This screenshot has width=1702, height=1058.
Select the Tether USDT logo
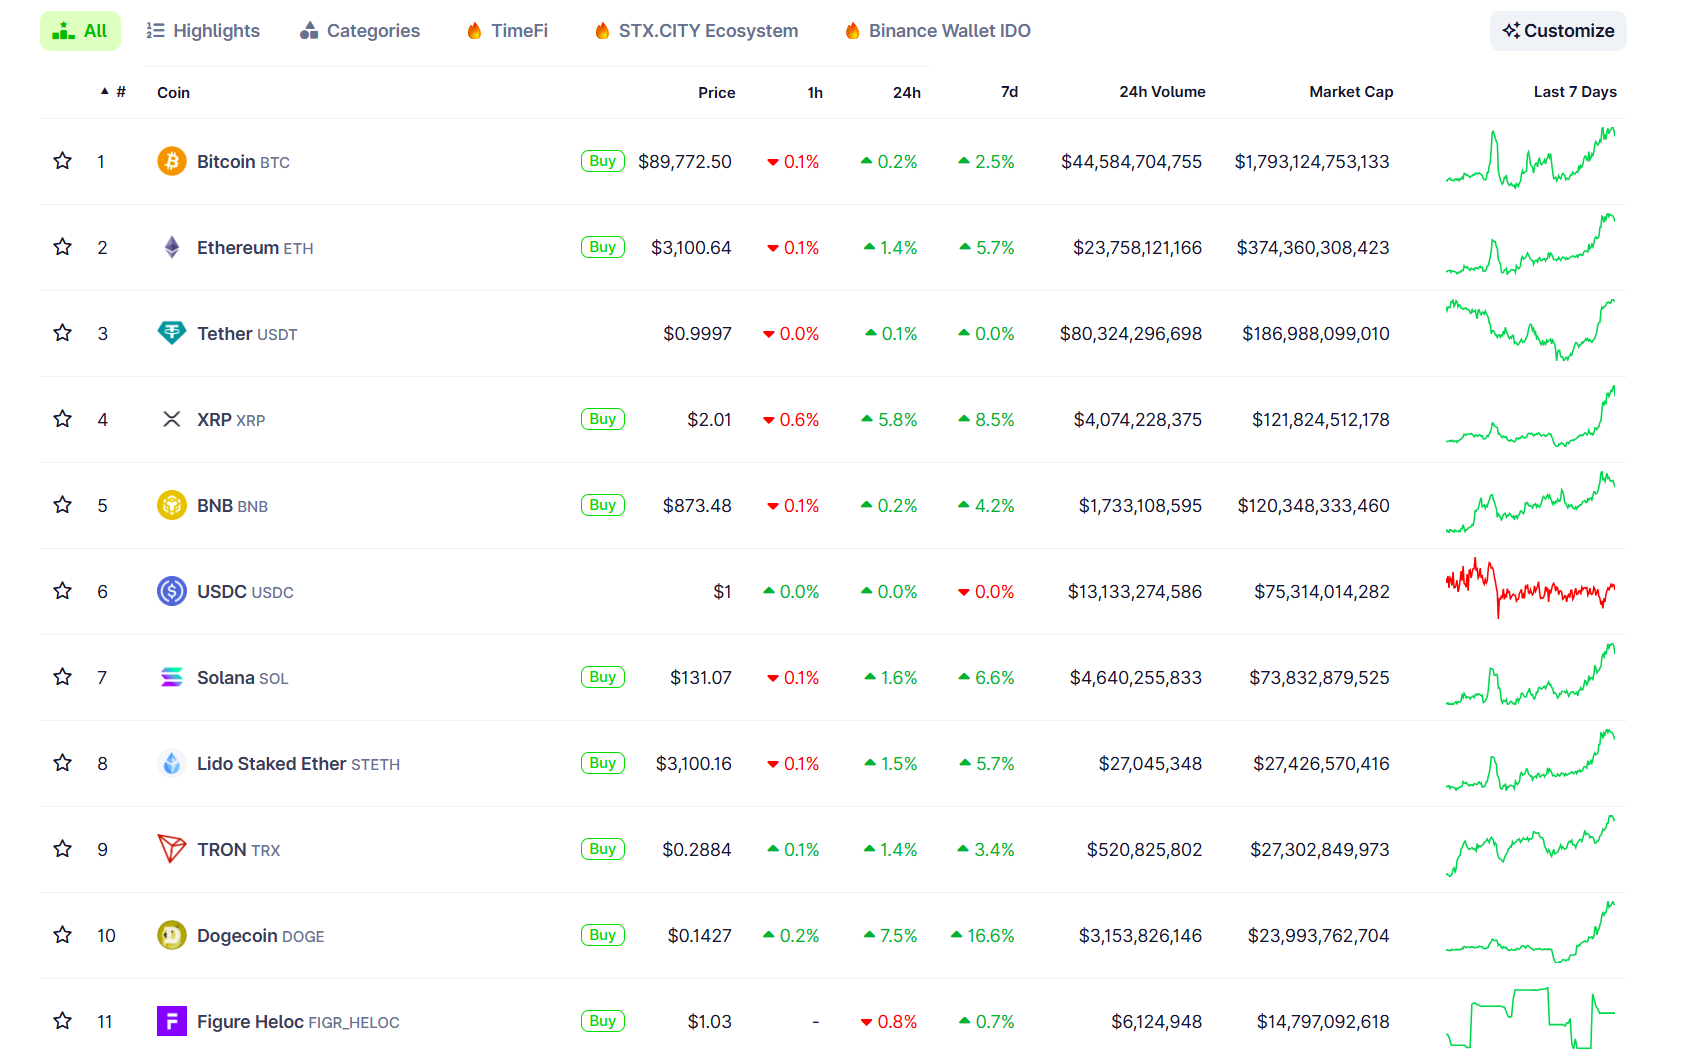[x=171, y=333]
